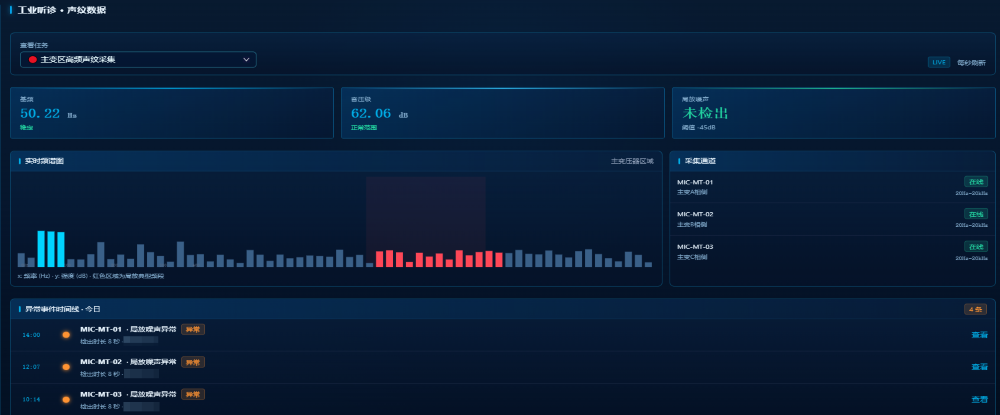1000x415 pixels.
Task: Click the 主变压器区域 label on spectrum panel
Action: pyautogui.click(x=632, y=161)
